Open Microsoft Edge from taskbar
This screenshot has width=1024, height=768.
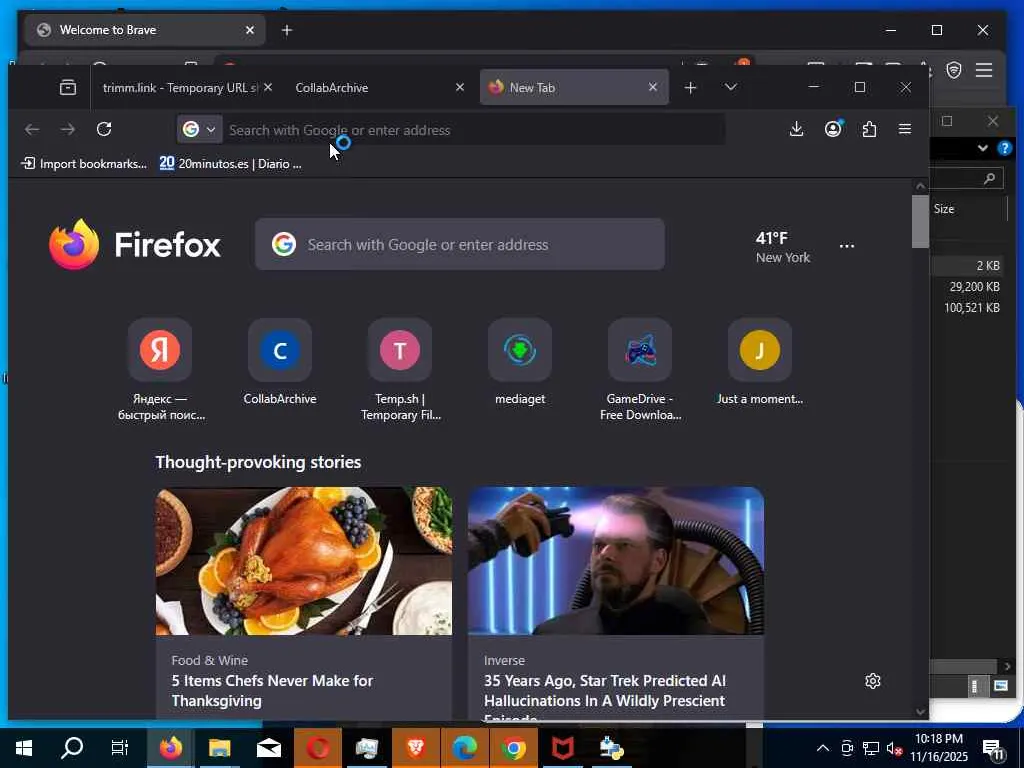coord(465,748)
